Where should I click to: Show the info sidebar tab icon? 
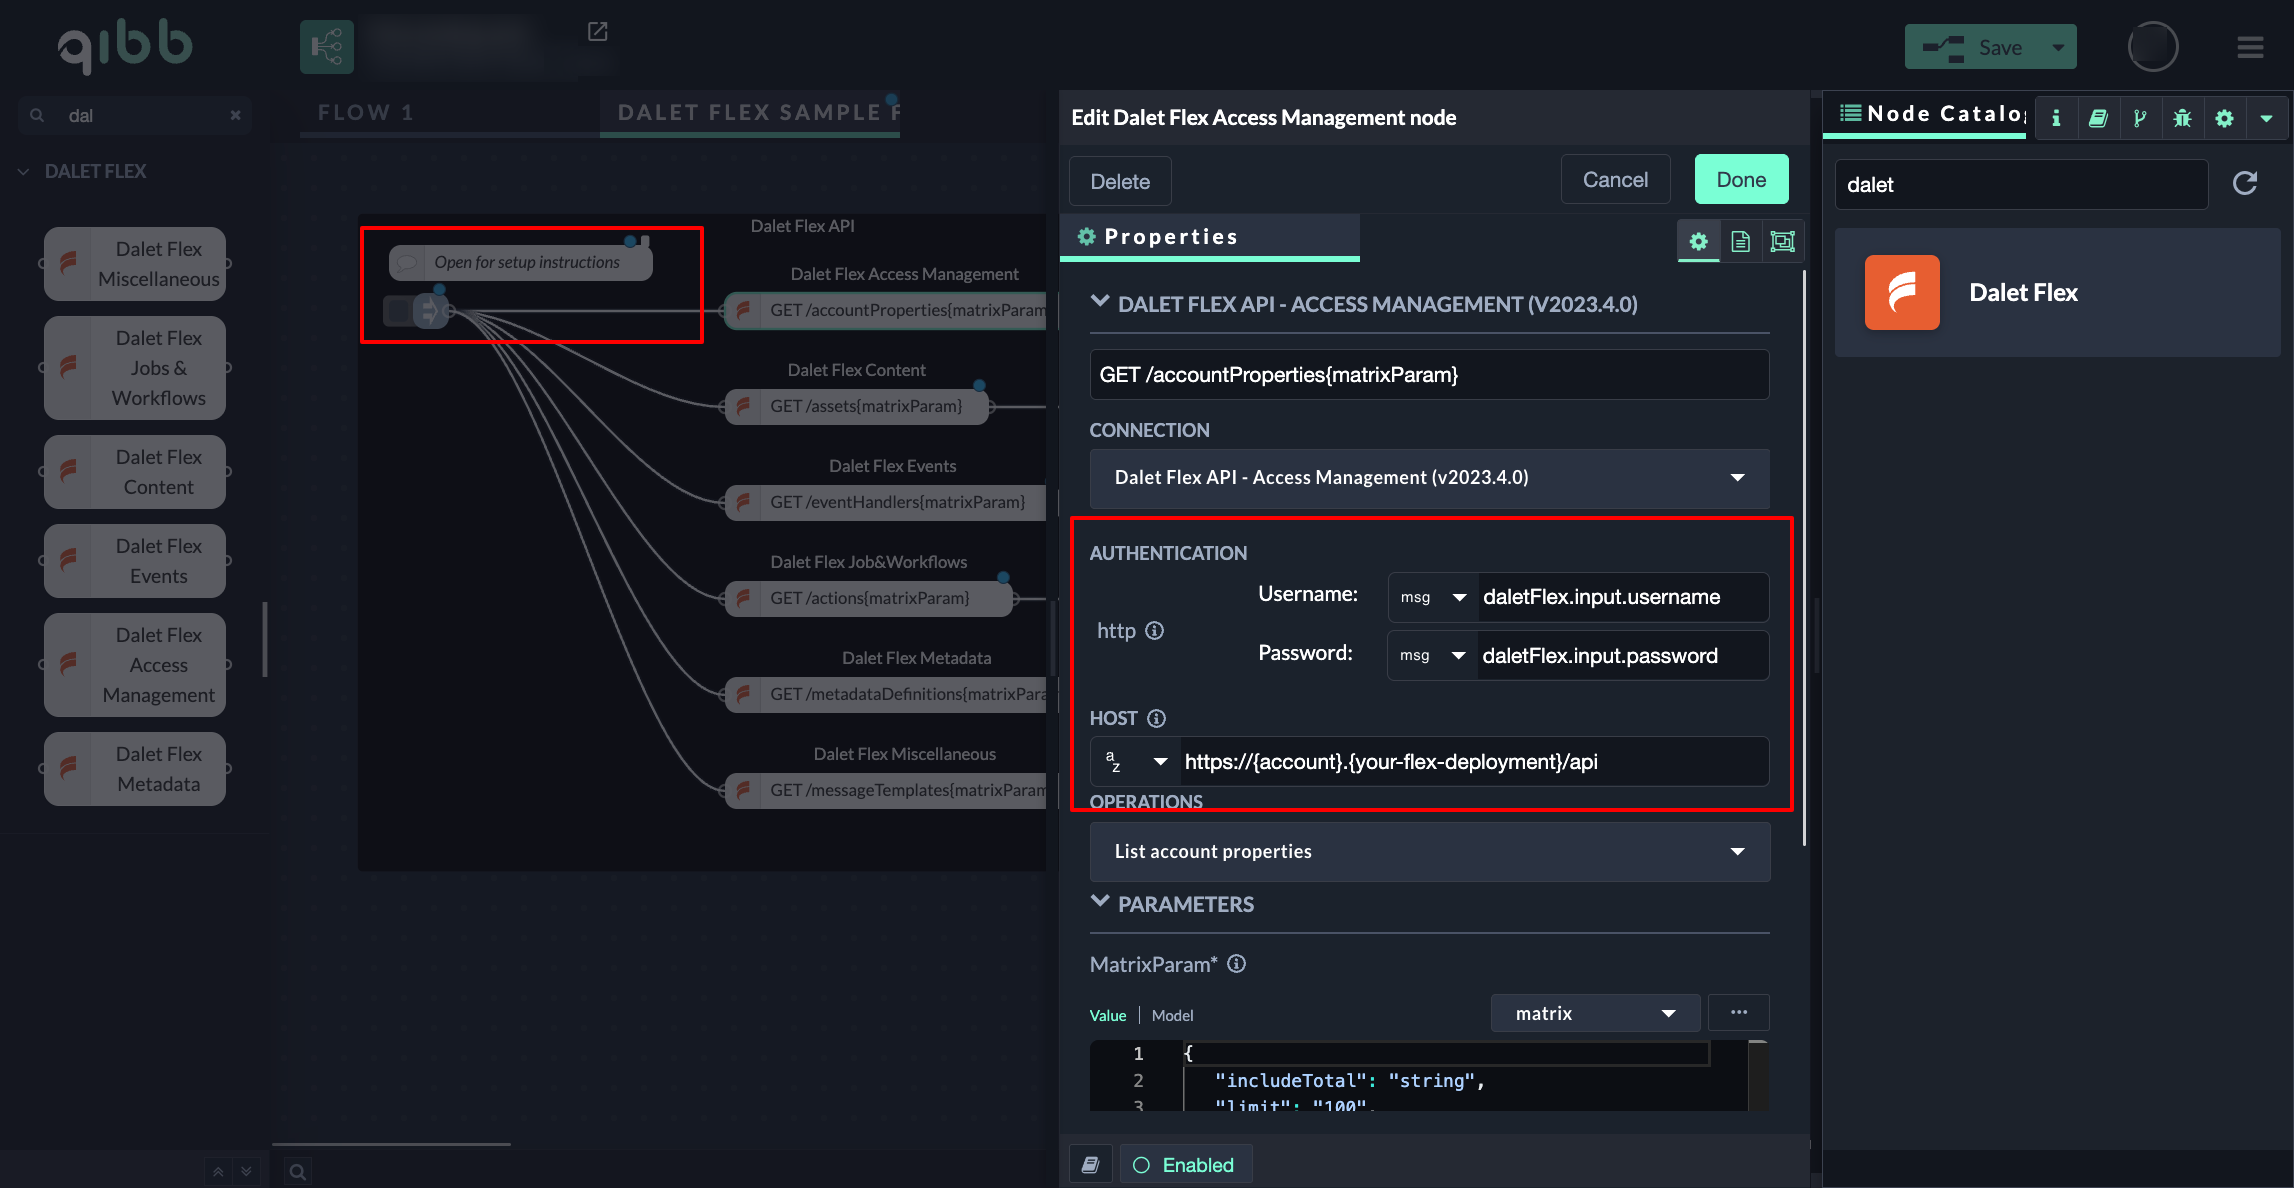click(2056, 119)
